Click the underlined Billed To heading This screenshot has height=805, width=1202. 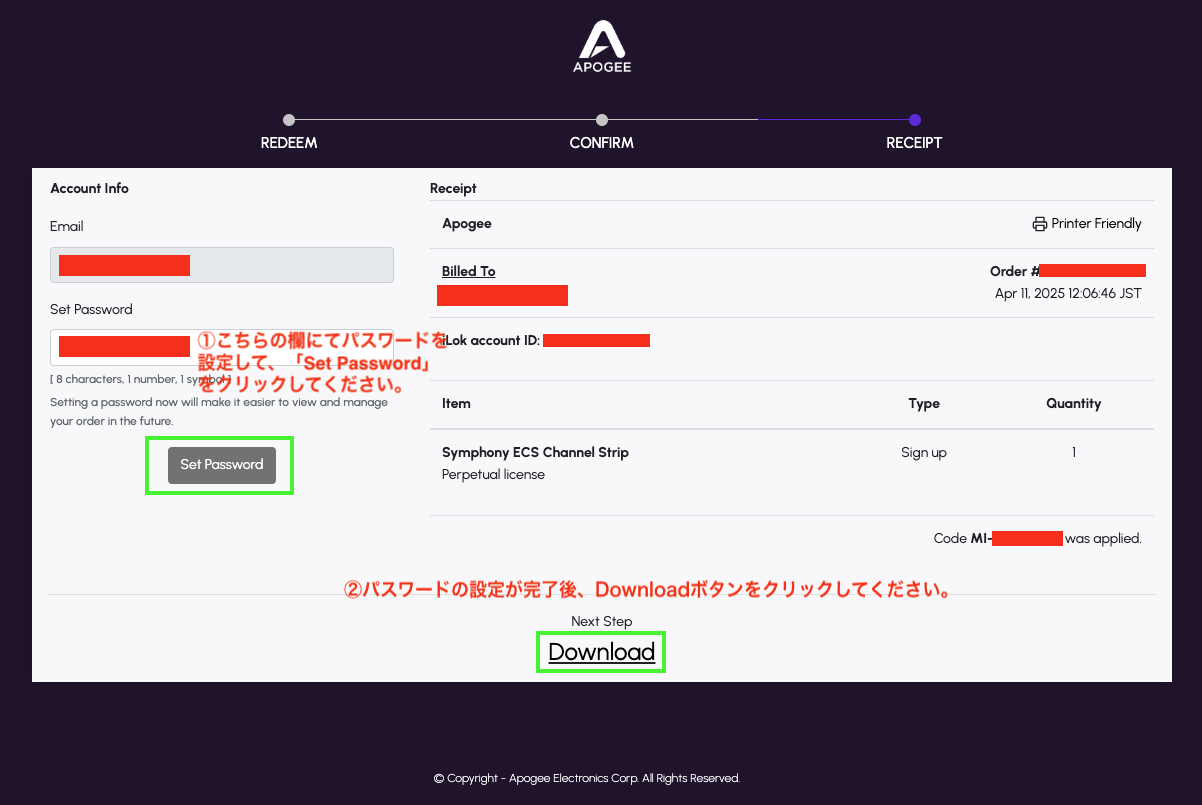469,271
